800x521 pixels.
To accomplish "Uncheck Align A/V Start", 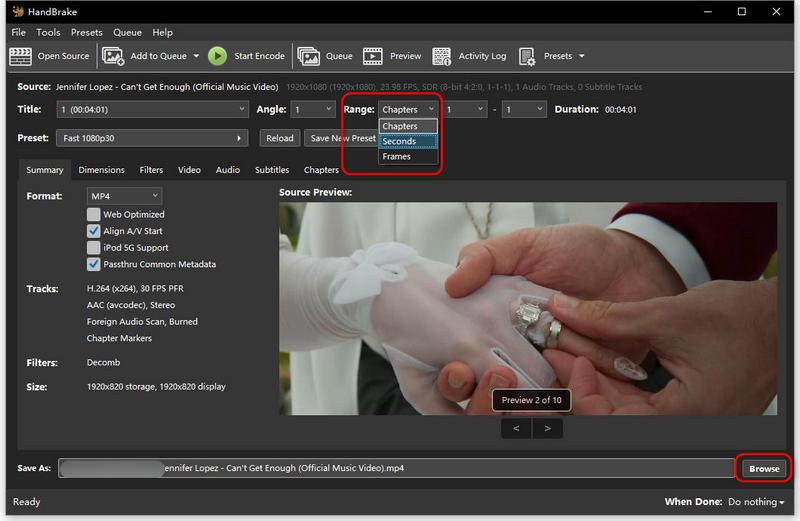I will click(x=94, y=231).
